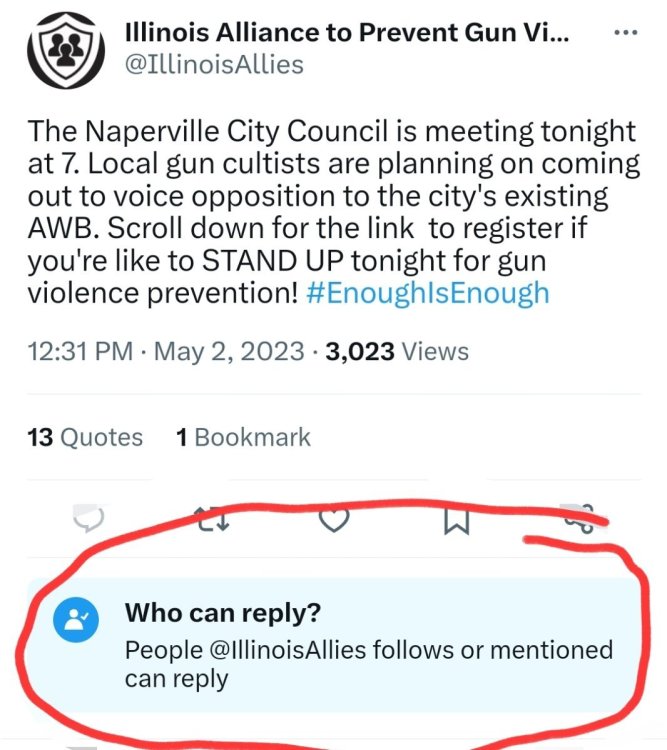Open @IllinoisAllies mention in reply notice
The height and width of the screenshot is (750, 667).
[x=288, y=650]
